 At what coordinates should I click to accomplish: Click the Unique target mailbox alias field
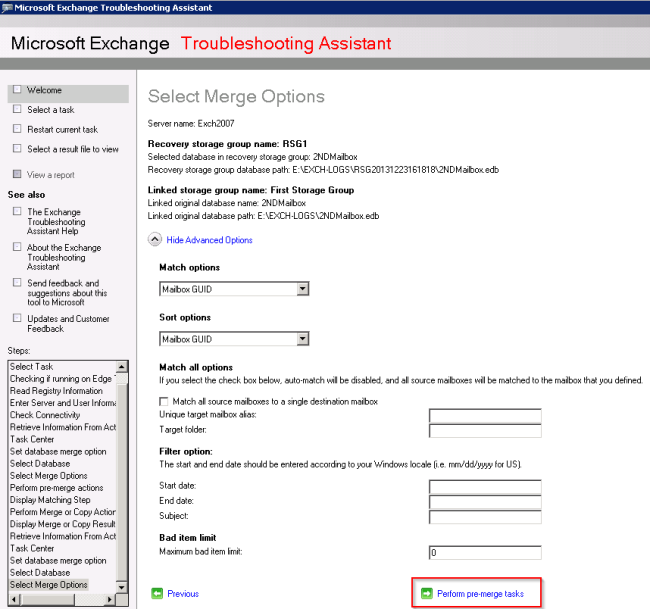click(484, 415)
